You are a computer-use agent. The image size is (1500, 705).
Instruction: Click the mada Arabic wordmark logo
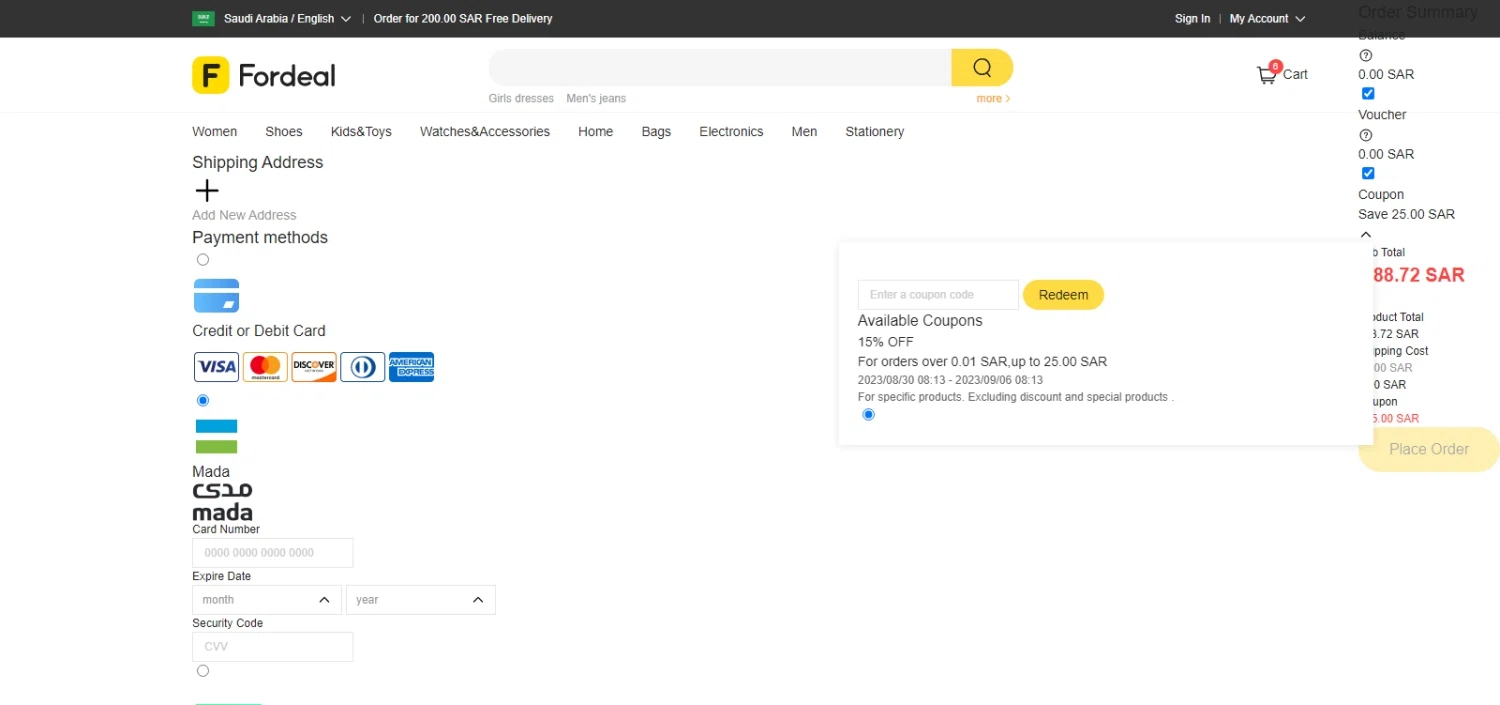[222, 502]
